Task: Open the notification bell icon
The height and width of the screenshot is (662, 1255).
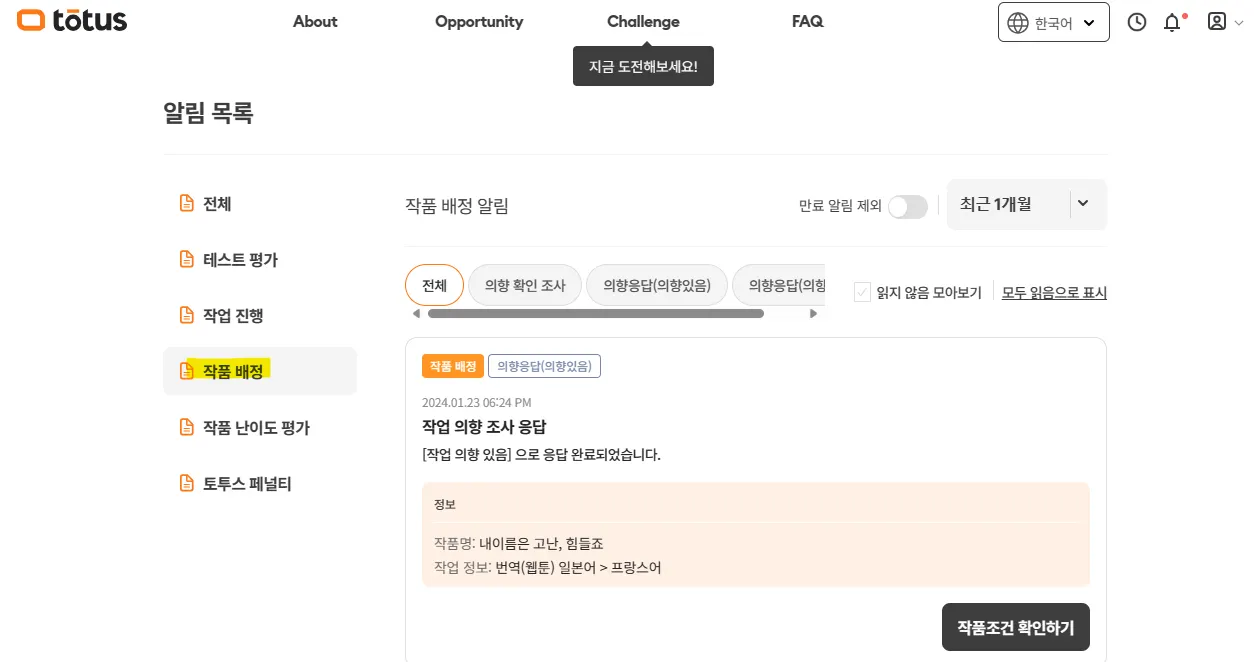Action: (1172, 22)
